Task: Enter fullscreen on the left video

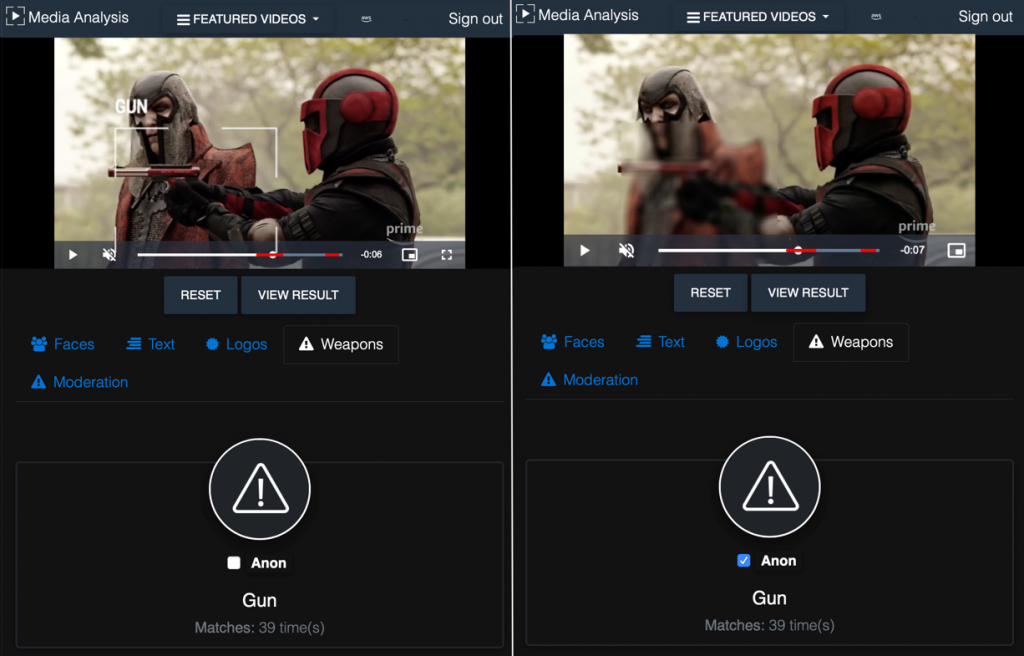Action: [x=447, y=254]
